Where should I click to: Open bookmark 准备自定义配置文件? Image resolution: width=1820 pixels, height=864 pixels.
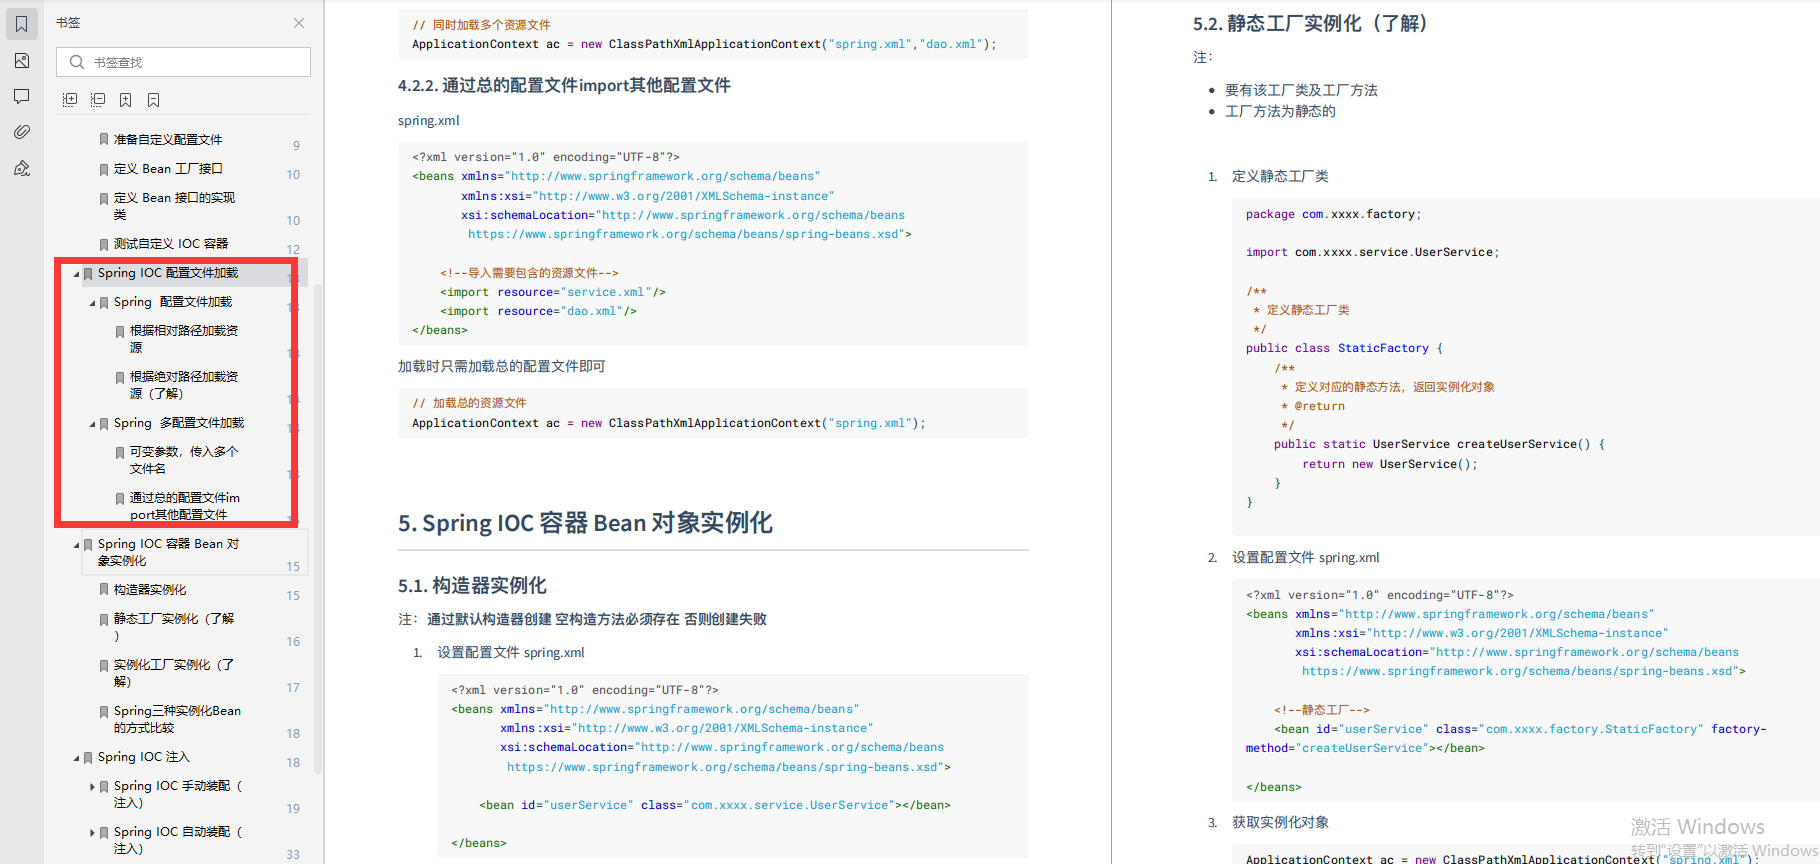[168, 140]
